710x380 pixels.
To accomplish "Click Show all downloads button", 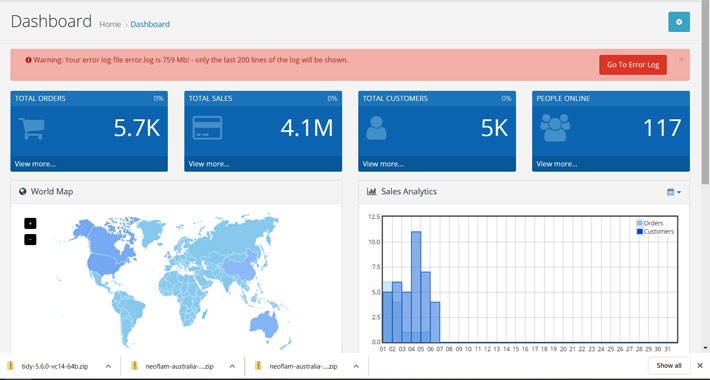I will coord(669,366).
